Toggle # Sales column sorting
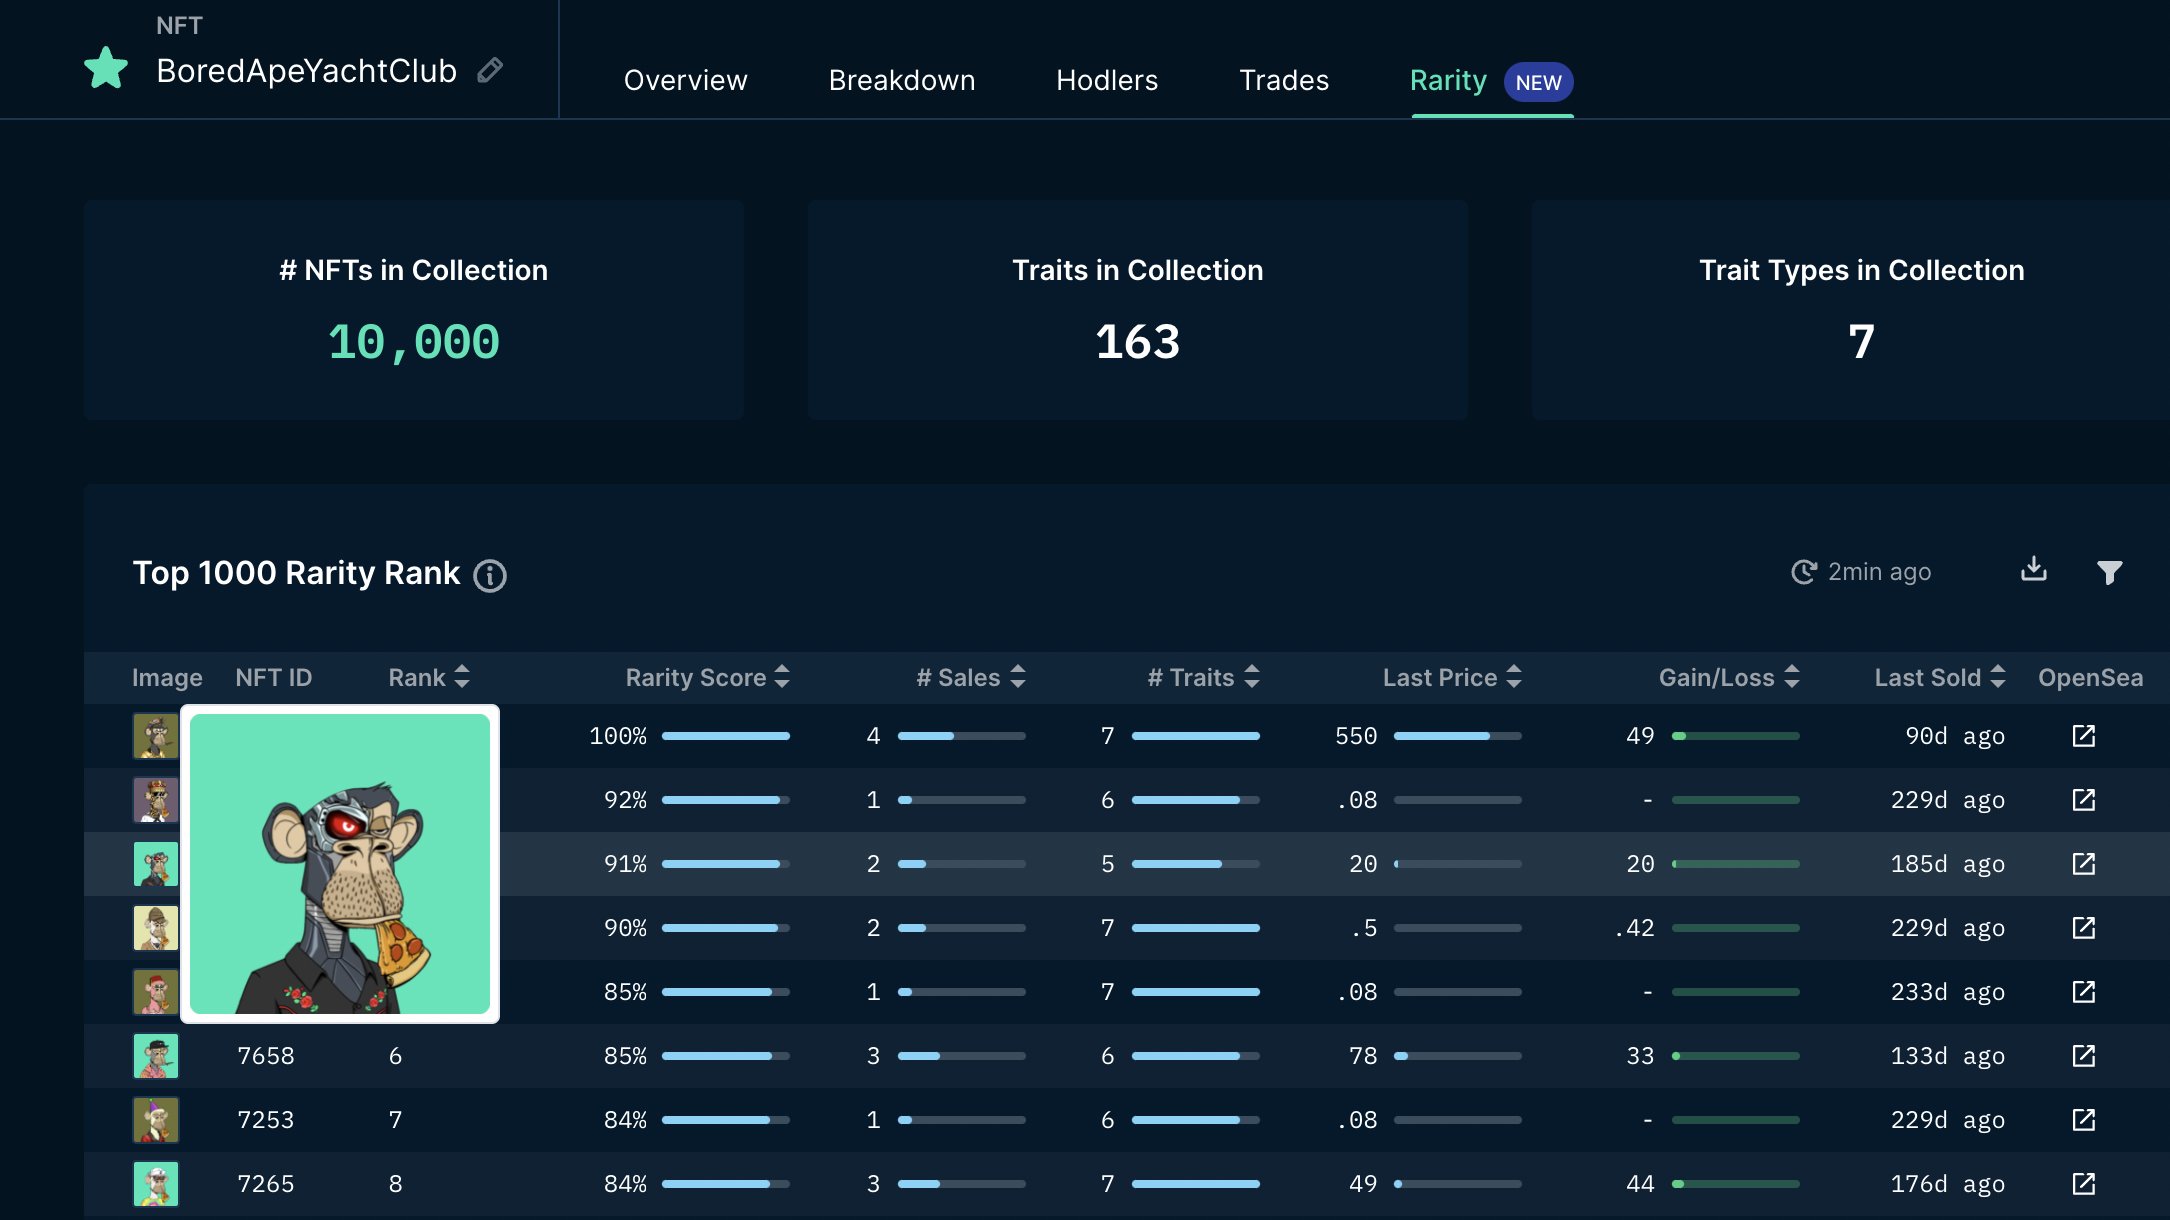 point(1019,677)
